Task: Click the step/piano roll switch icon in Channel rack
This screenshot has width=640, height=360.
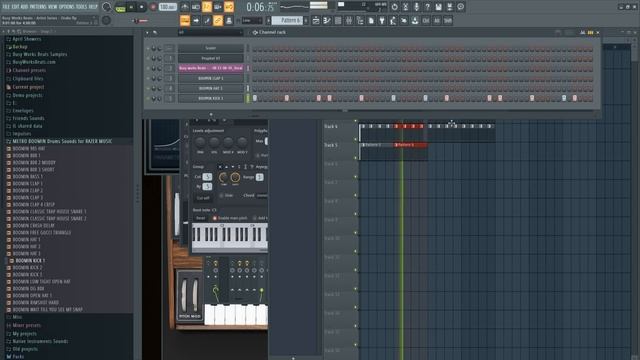Action: point(590,32)
